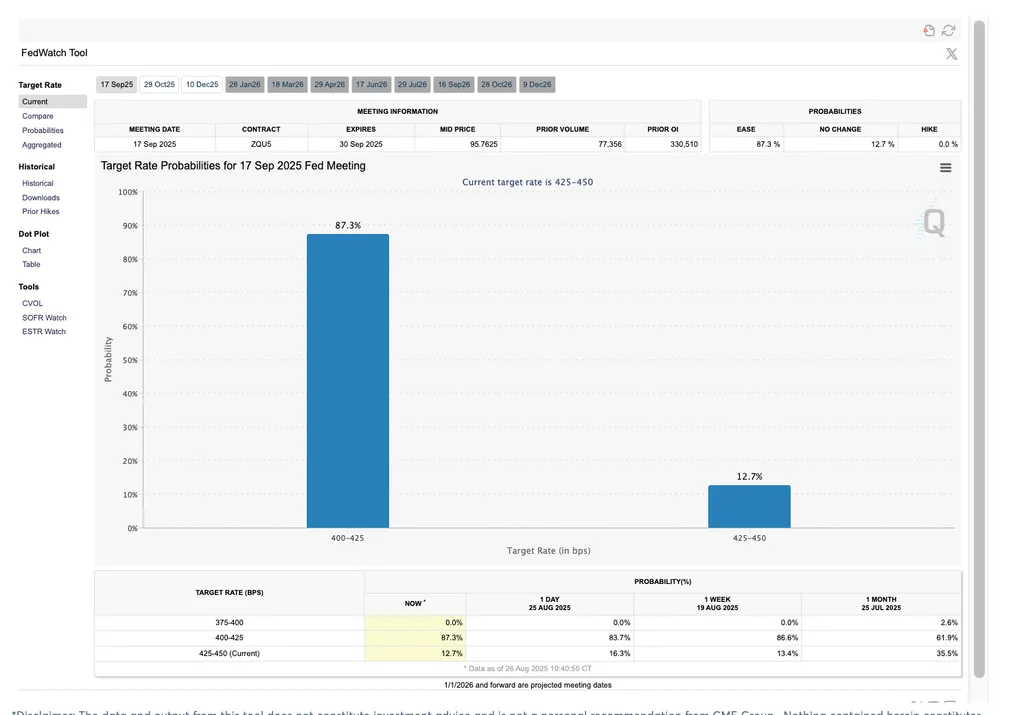Screen dimensions: 1024x715
Task: Select the 10 Dec25 meeting tab
Action: coord(202,84)
